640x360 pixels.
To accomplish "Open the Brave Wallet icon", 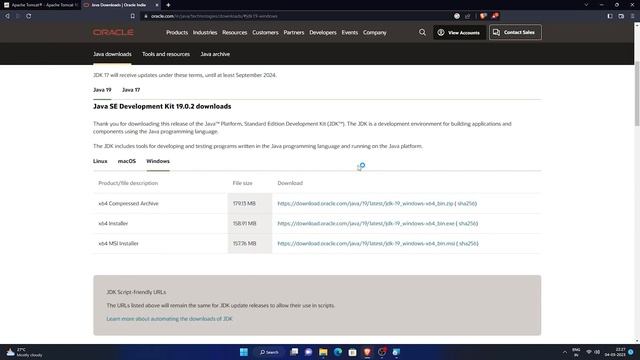I will pyautogui.click(x=621, y=16).
